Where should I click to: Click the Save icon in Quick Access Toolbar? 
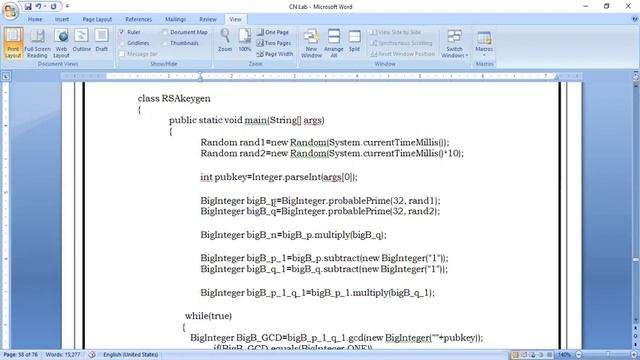[28, 7]
